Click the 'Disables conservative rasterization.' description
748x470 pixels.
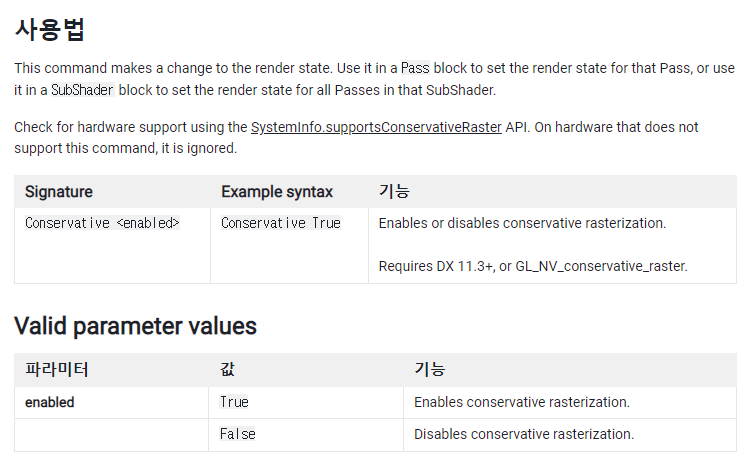pos(523,434)
